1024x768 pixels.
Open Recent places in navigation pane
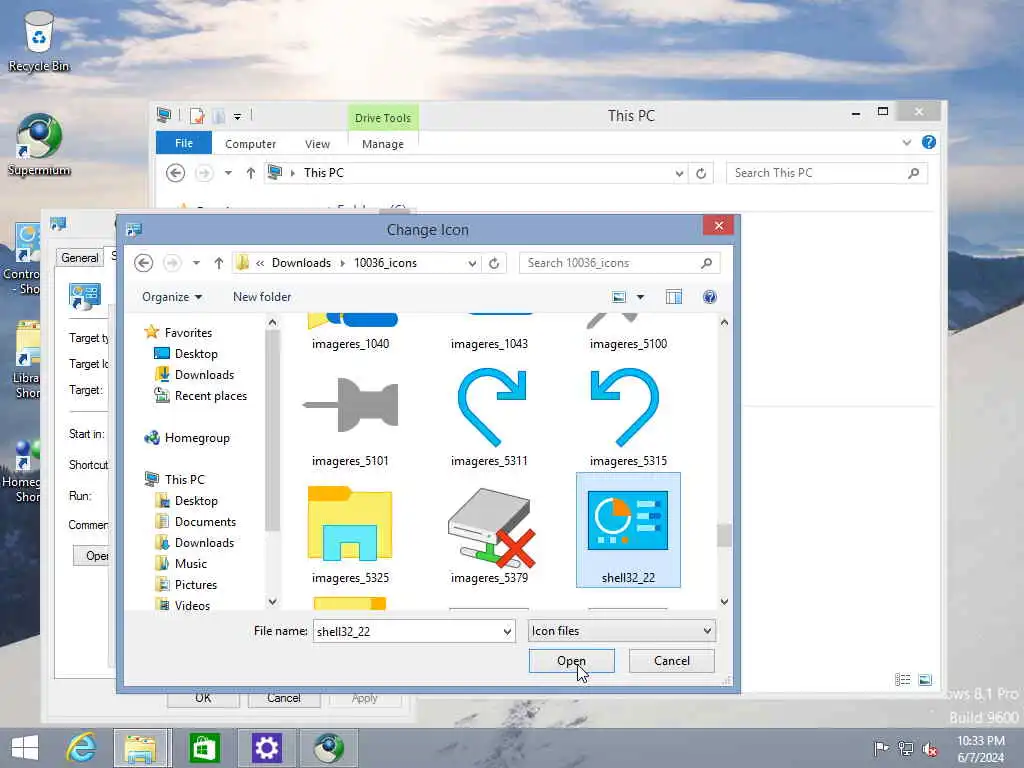pos(211,395)
